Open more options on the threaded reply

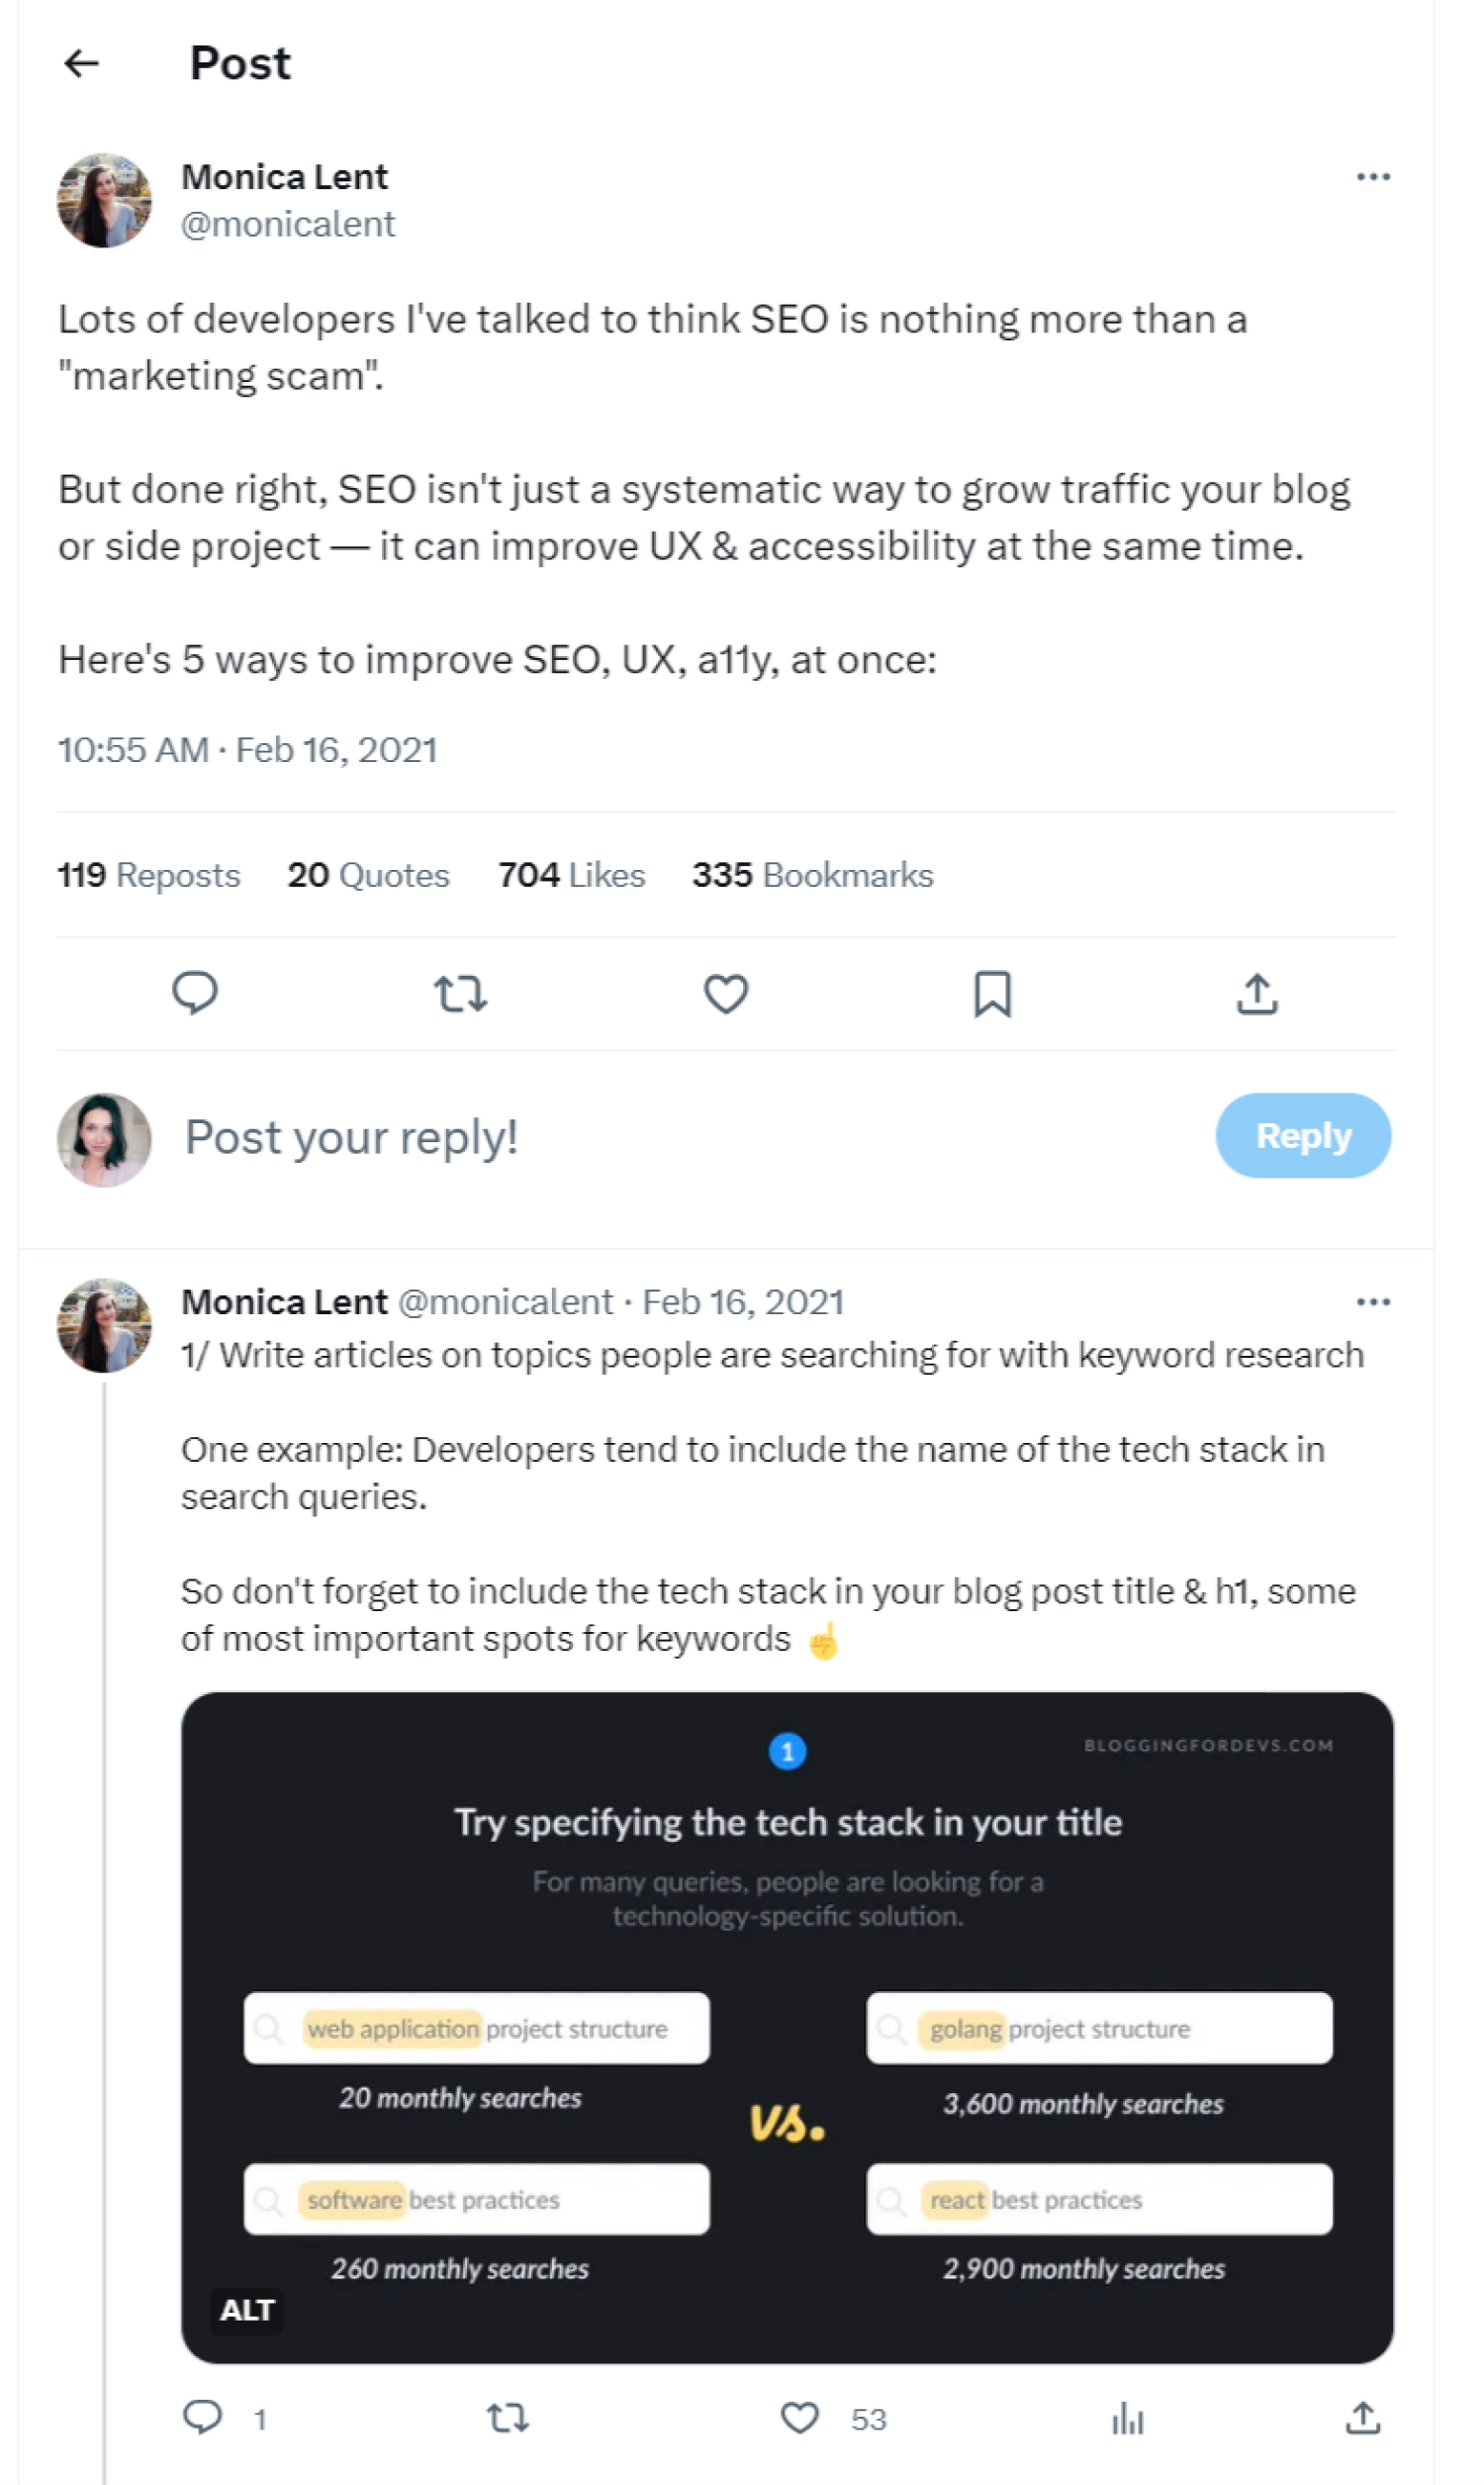click(x=1372, y=1302)
